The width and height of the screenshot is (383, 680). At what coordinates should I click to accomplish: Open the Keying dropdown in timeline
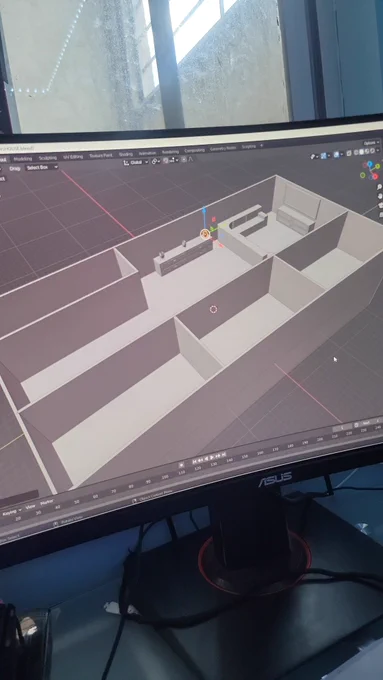[11, 512]
